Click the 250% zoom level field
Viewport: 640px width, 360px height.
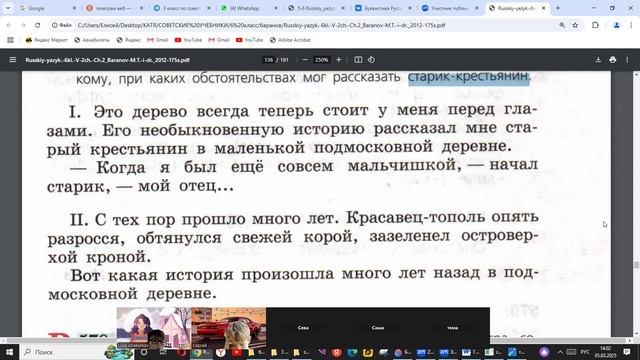(321, 60)
